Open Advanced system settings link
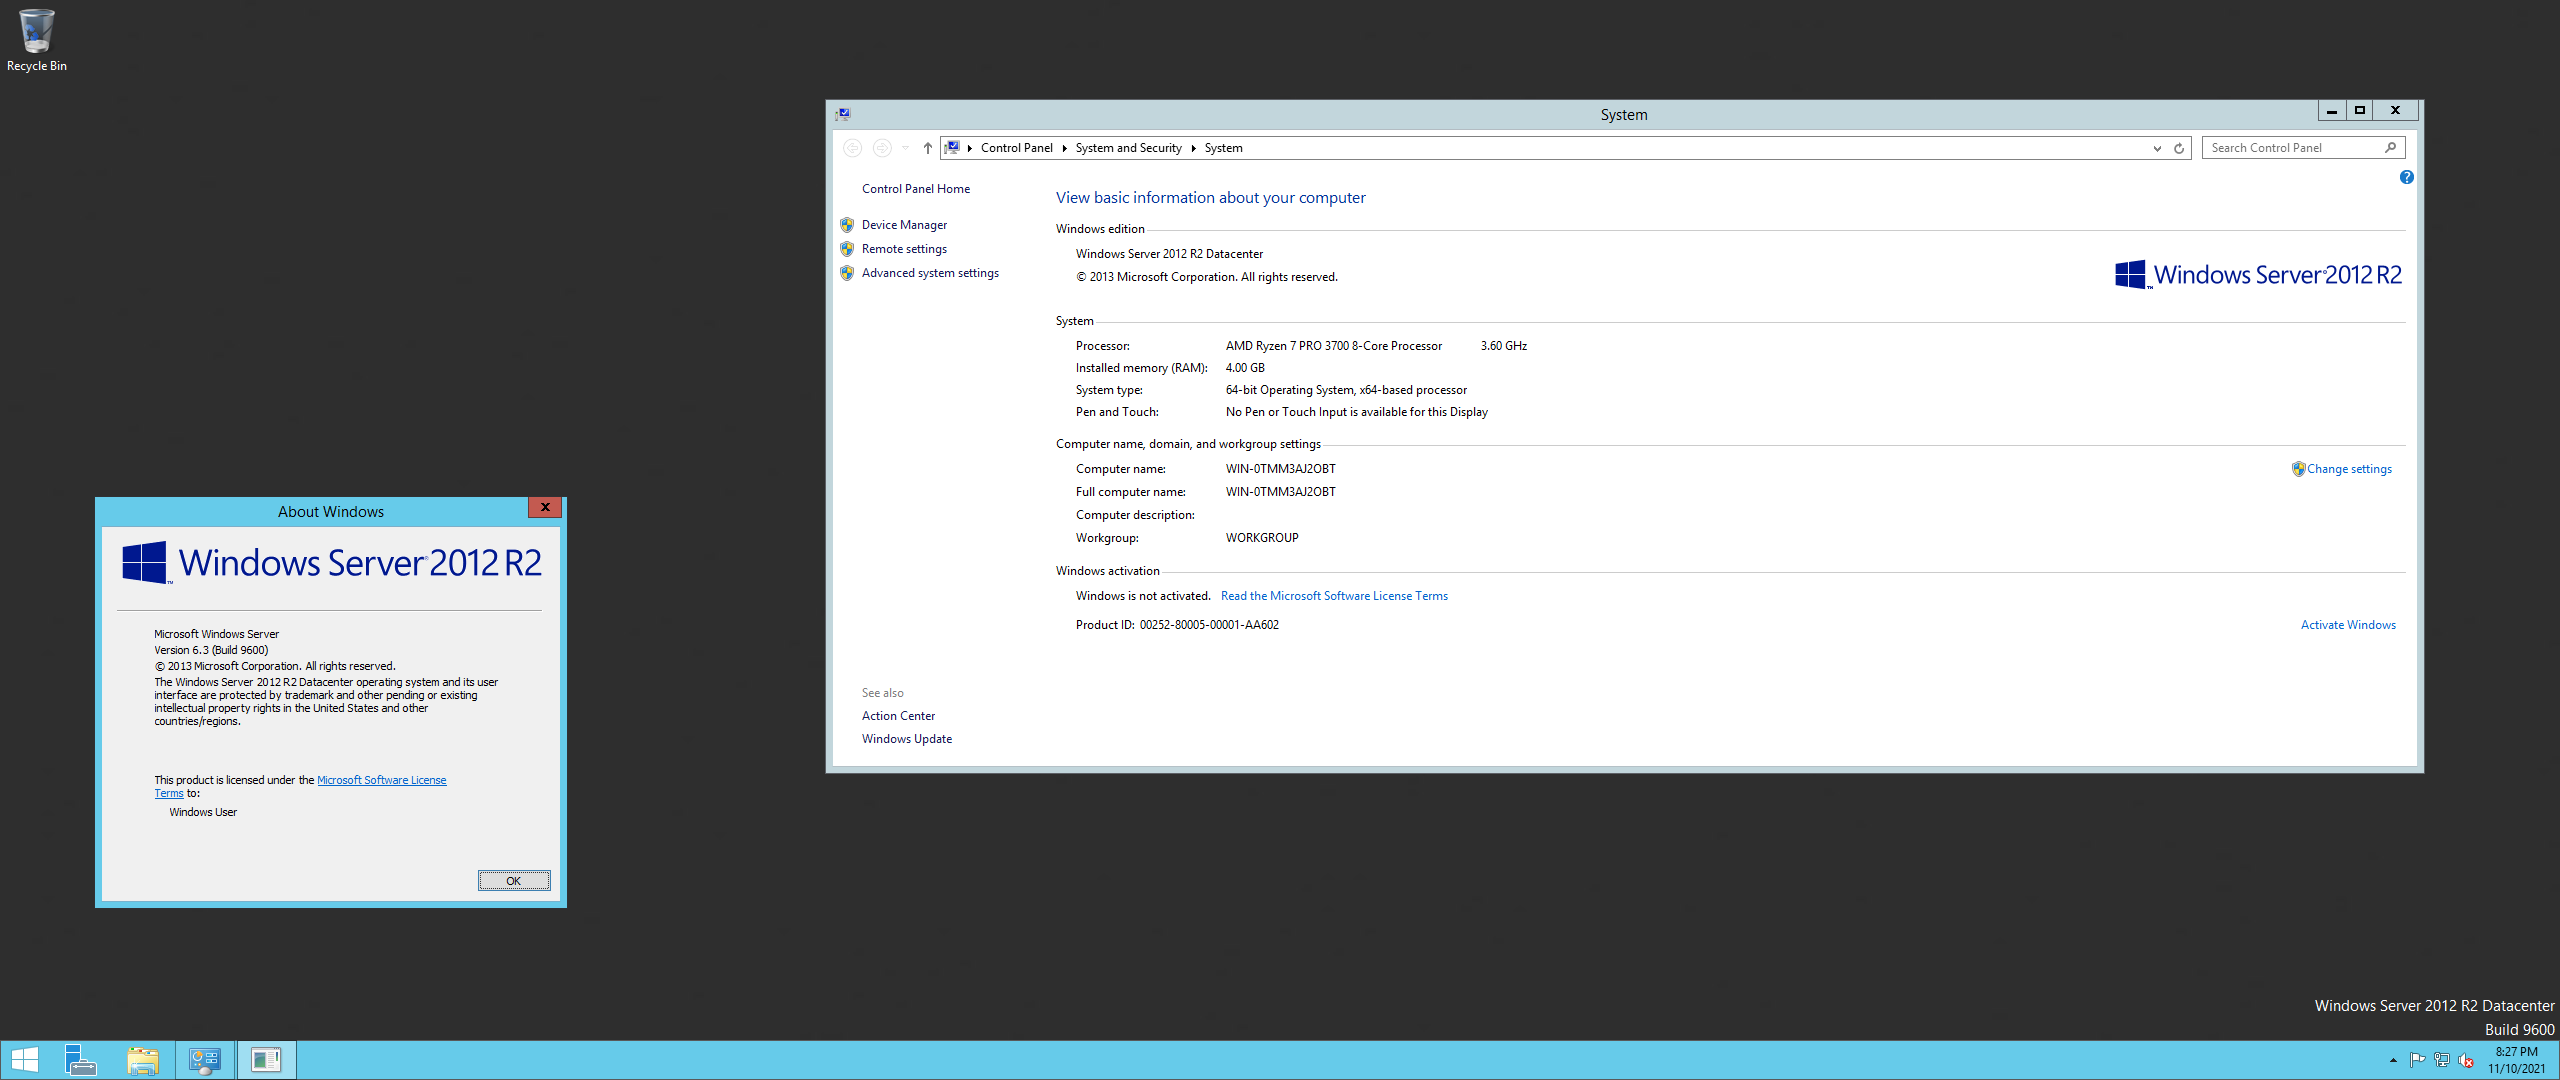 click(x=930, y=273)
